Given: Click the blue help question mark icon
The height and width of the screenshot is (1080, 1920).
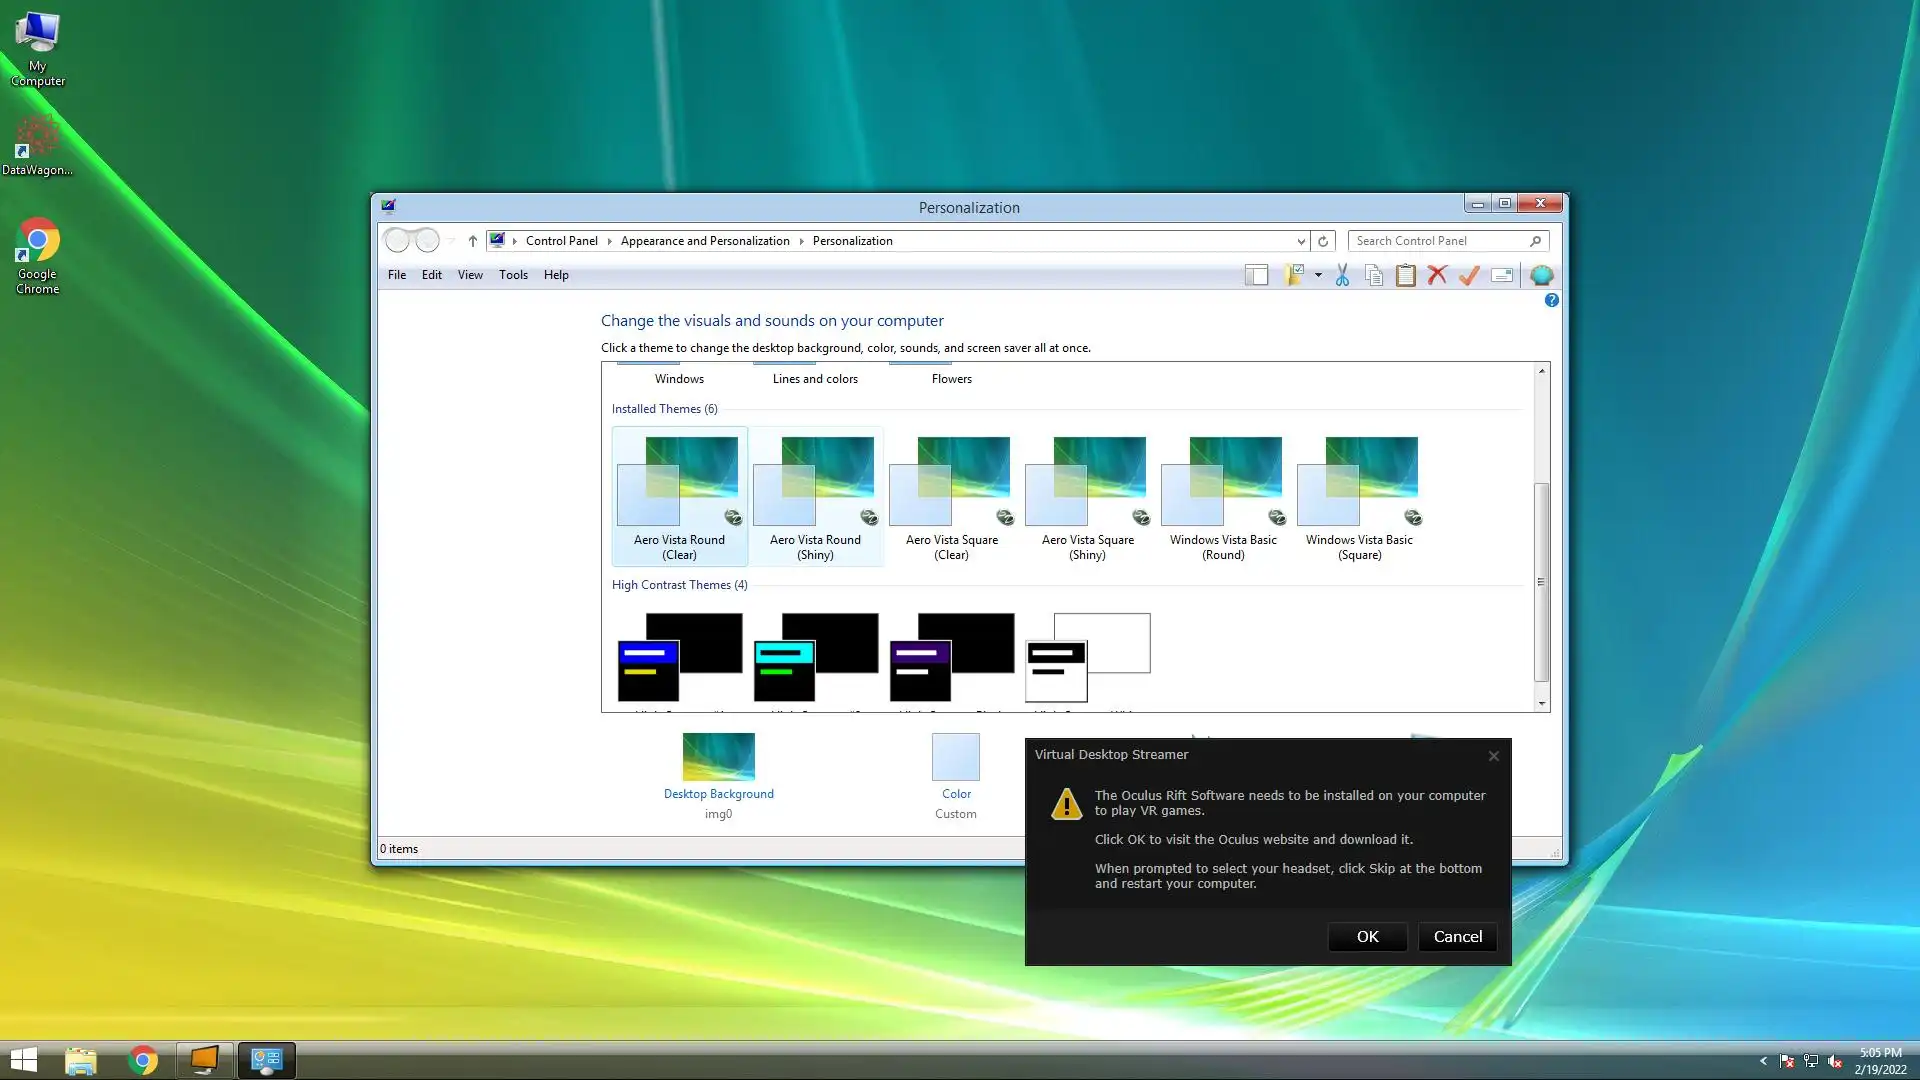Looking at the screenshot, I should [x=1551, y=300].
